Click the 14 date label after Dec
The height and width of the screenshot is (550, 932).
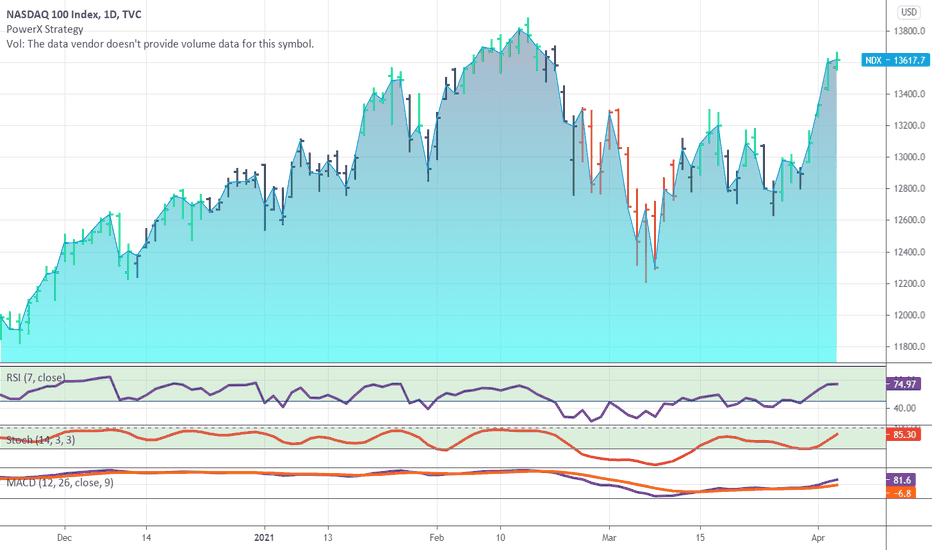pos(146,538)
